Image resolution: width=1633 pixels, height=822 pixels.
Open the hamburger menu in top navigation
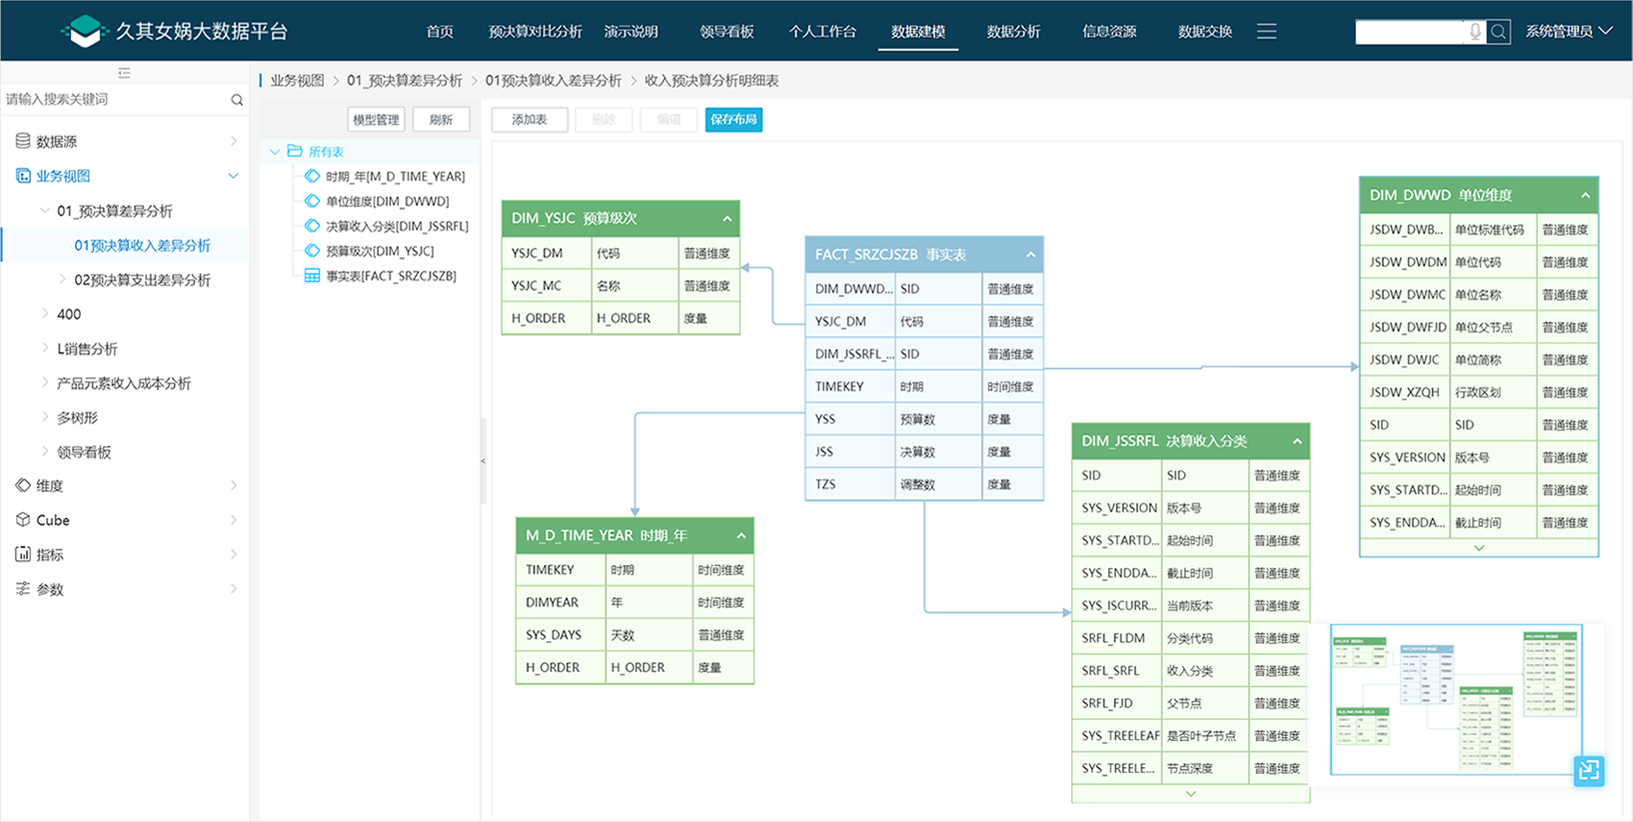point(1267,32)
